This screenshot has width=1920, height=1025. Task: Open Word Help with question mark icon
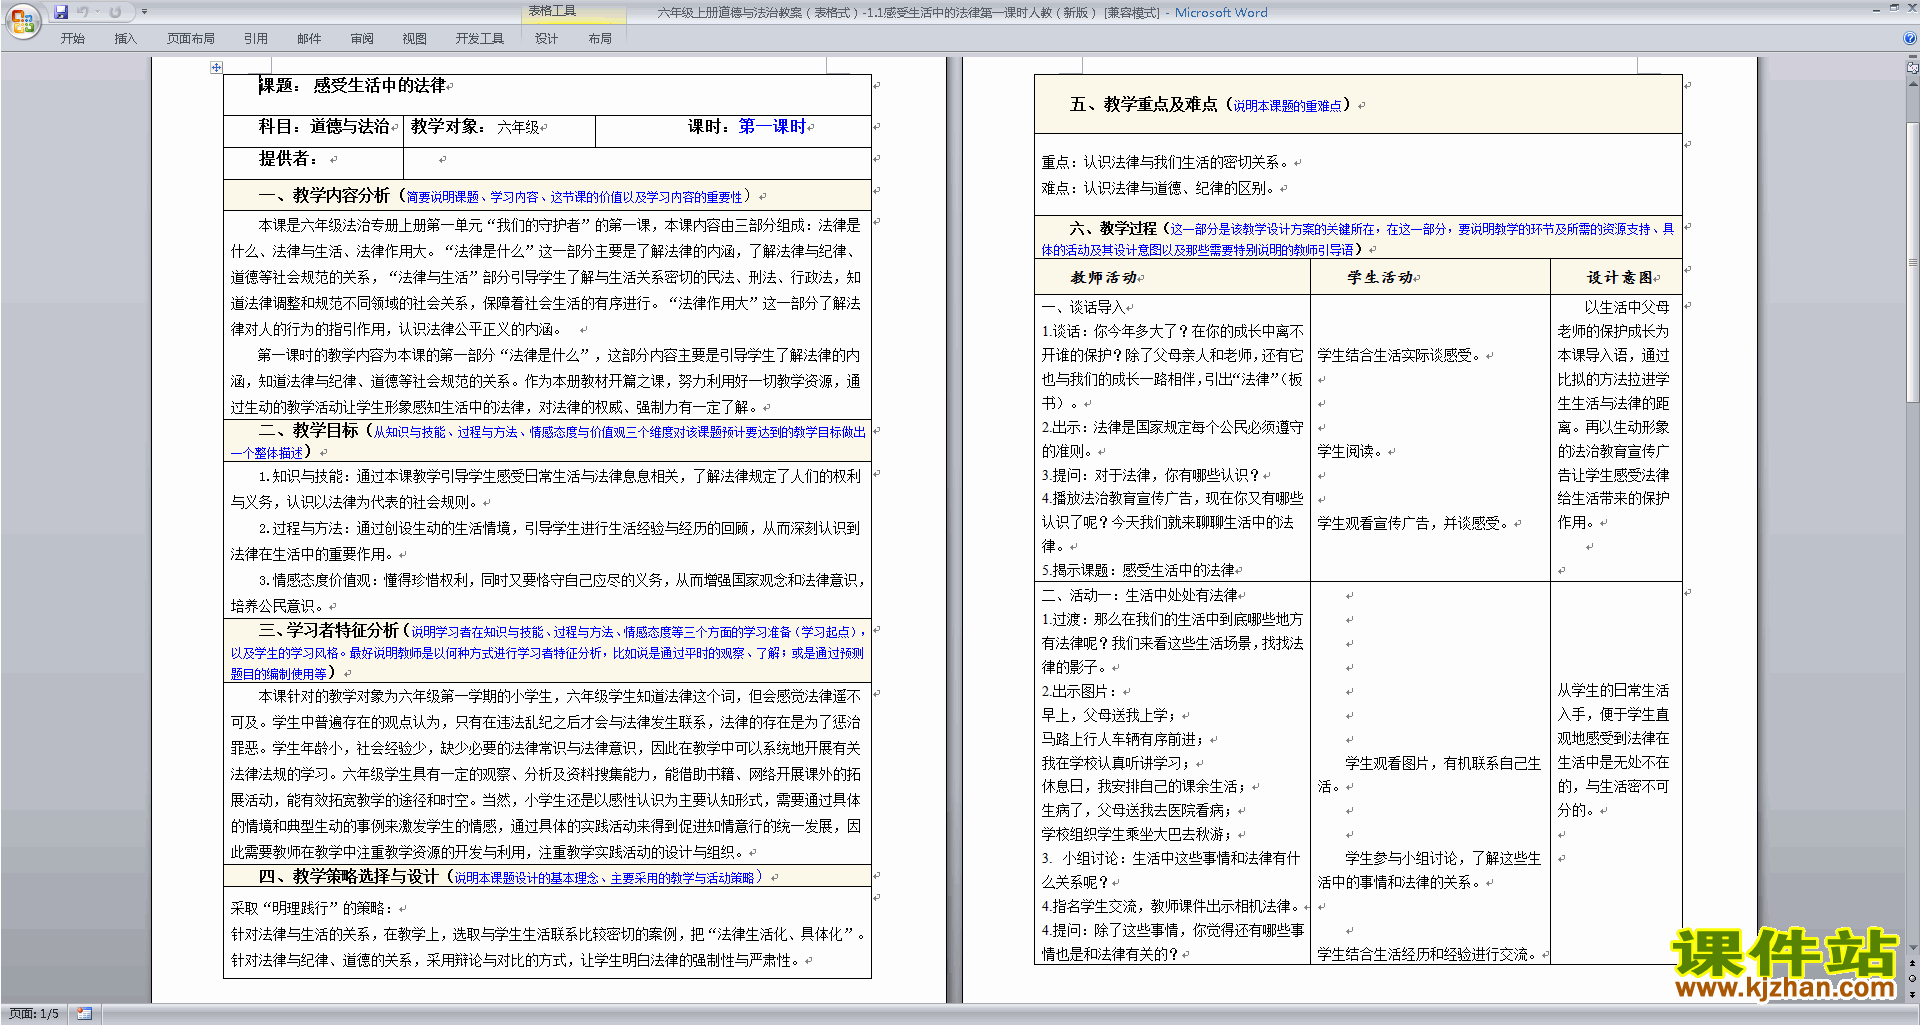1909,39
